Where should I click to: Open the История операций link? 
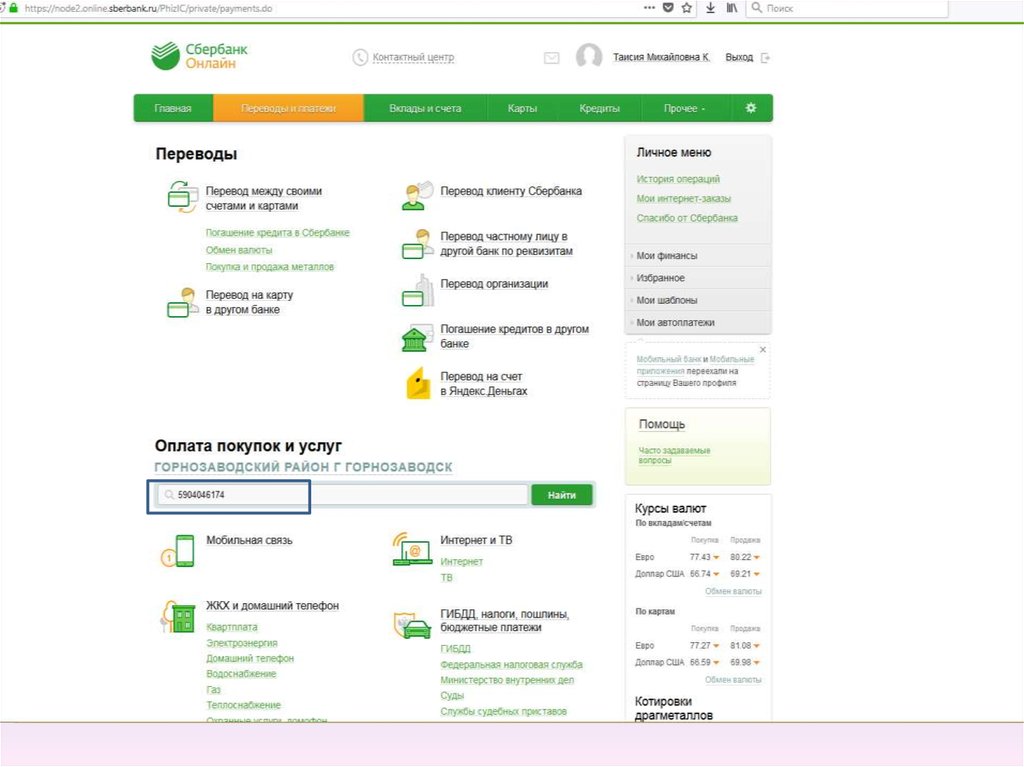pos(678,179)
